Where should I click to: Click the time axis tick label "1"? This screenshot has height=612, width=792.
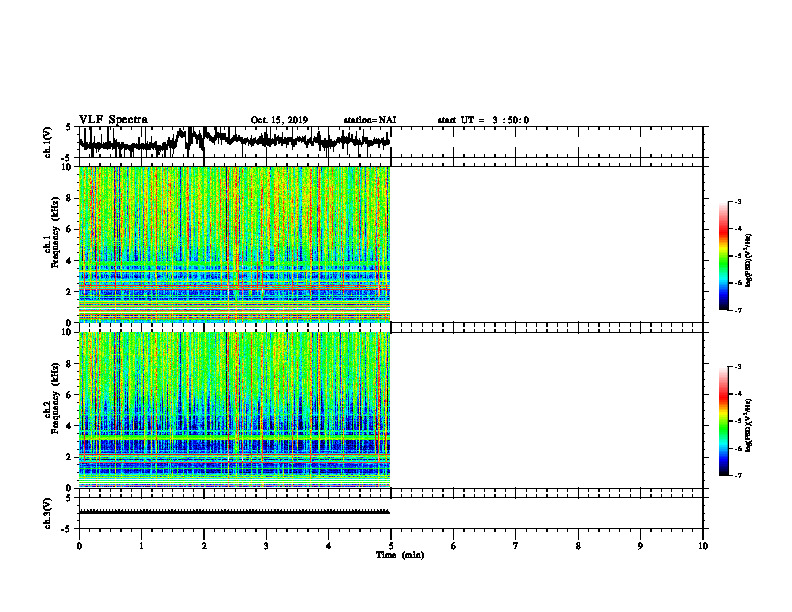click(141, 546)
